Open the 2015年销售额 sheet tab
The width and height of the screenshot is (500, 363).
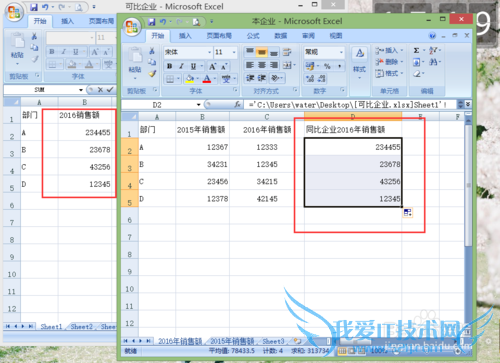coord(232,341)
